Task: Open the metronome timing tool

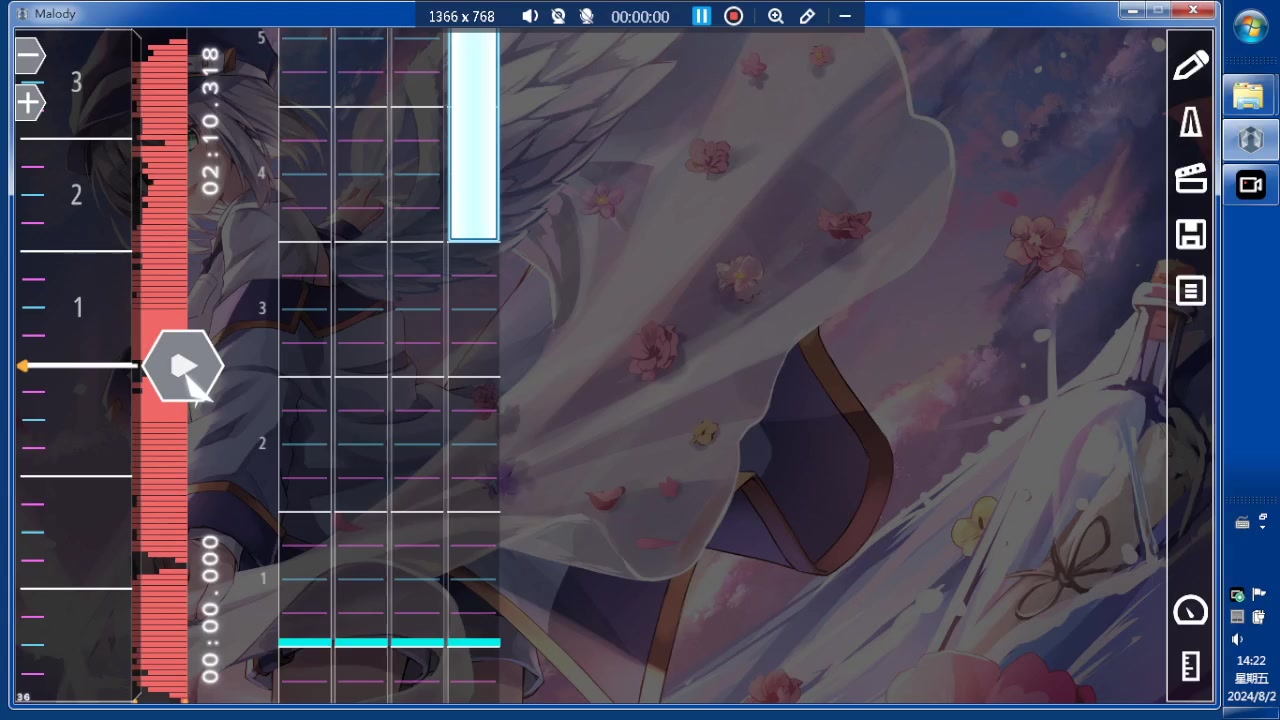Action: [x=1190, y=123]
